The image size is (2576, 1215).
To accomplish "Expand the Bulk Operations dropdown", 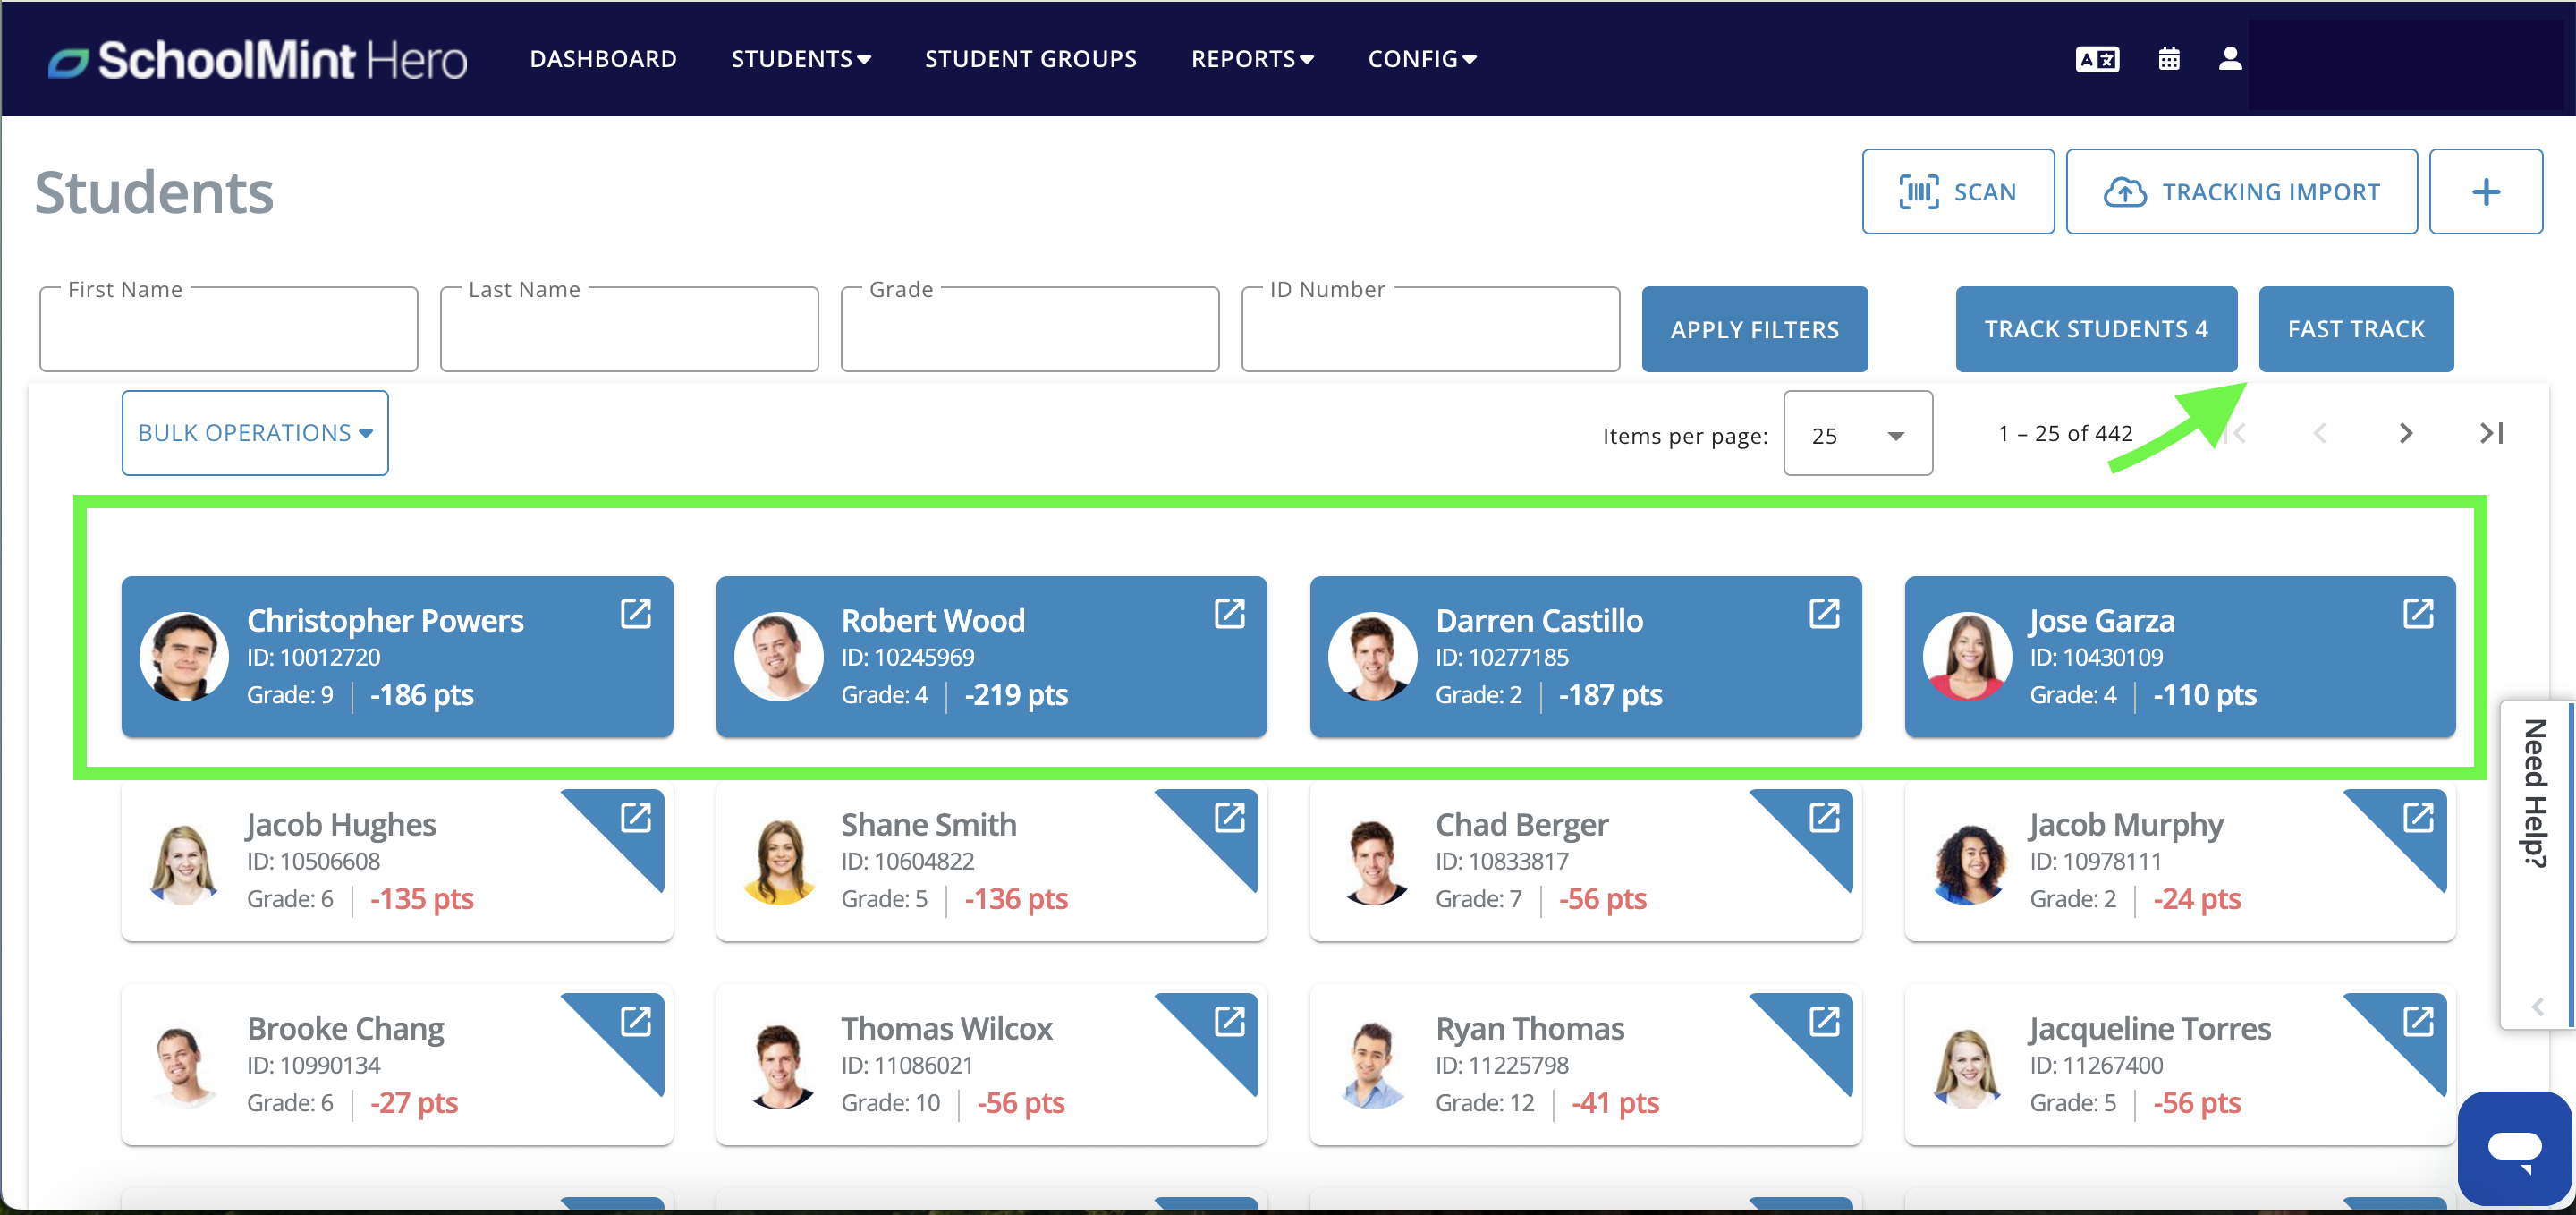I will (255, 433).
